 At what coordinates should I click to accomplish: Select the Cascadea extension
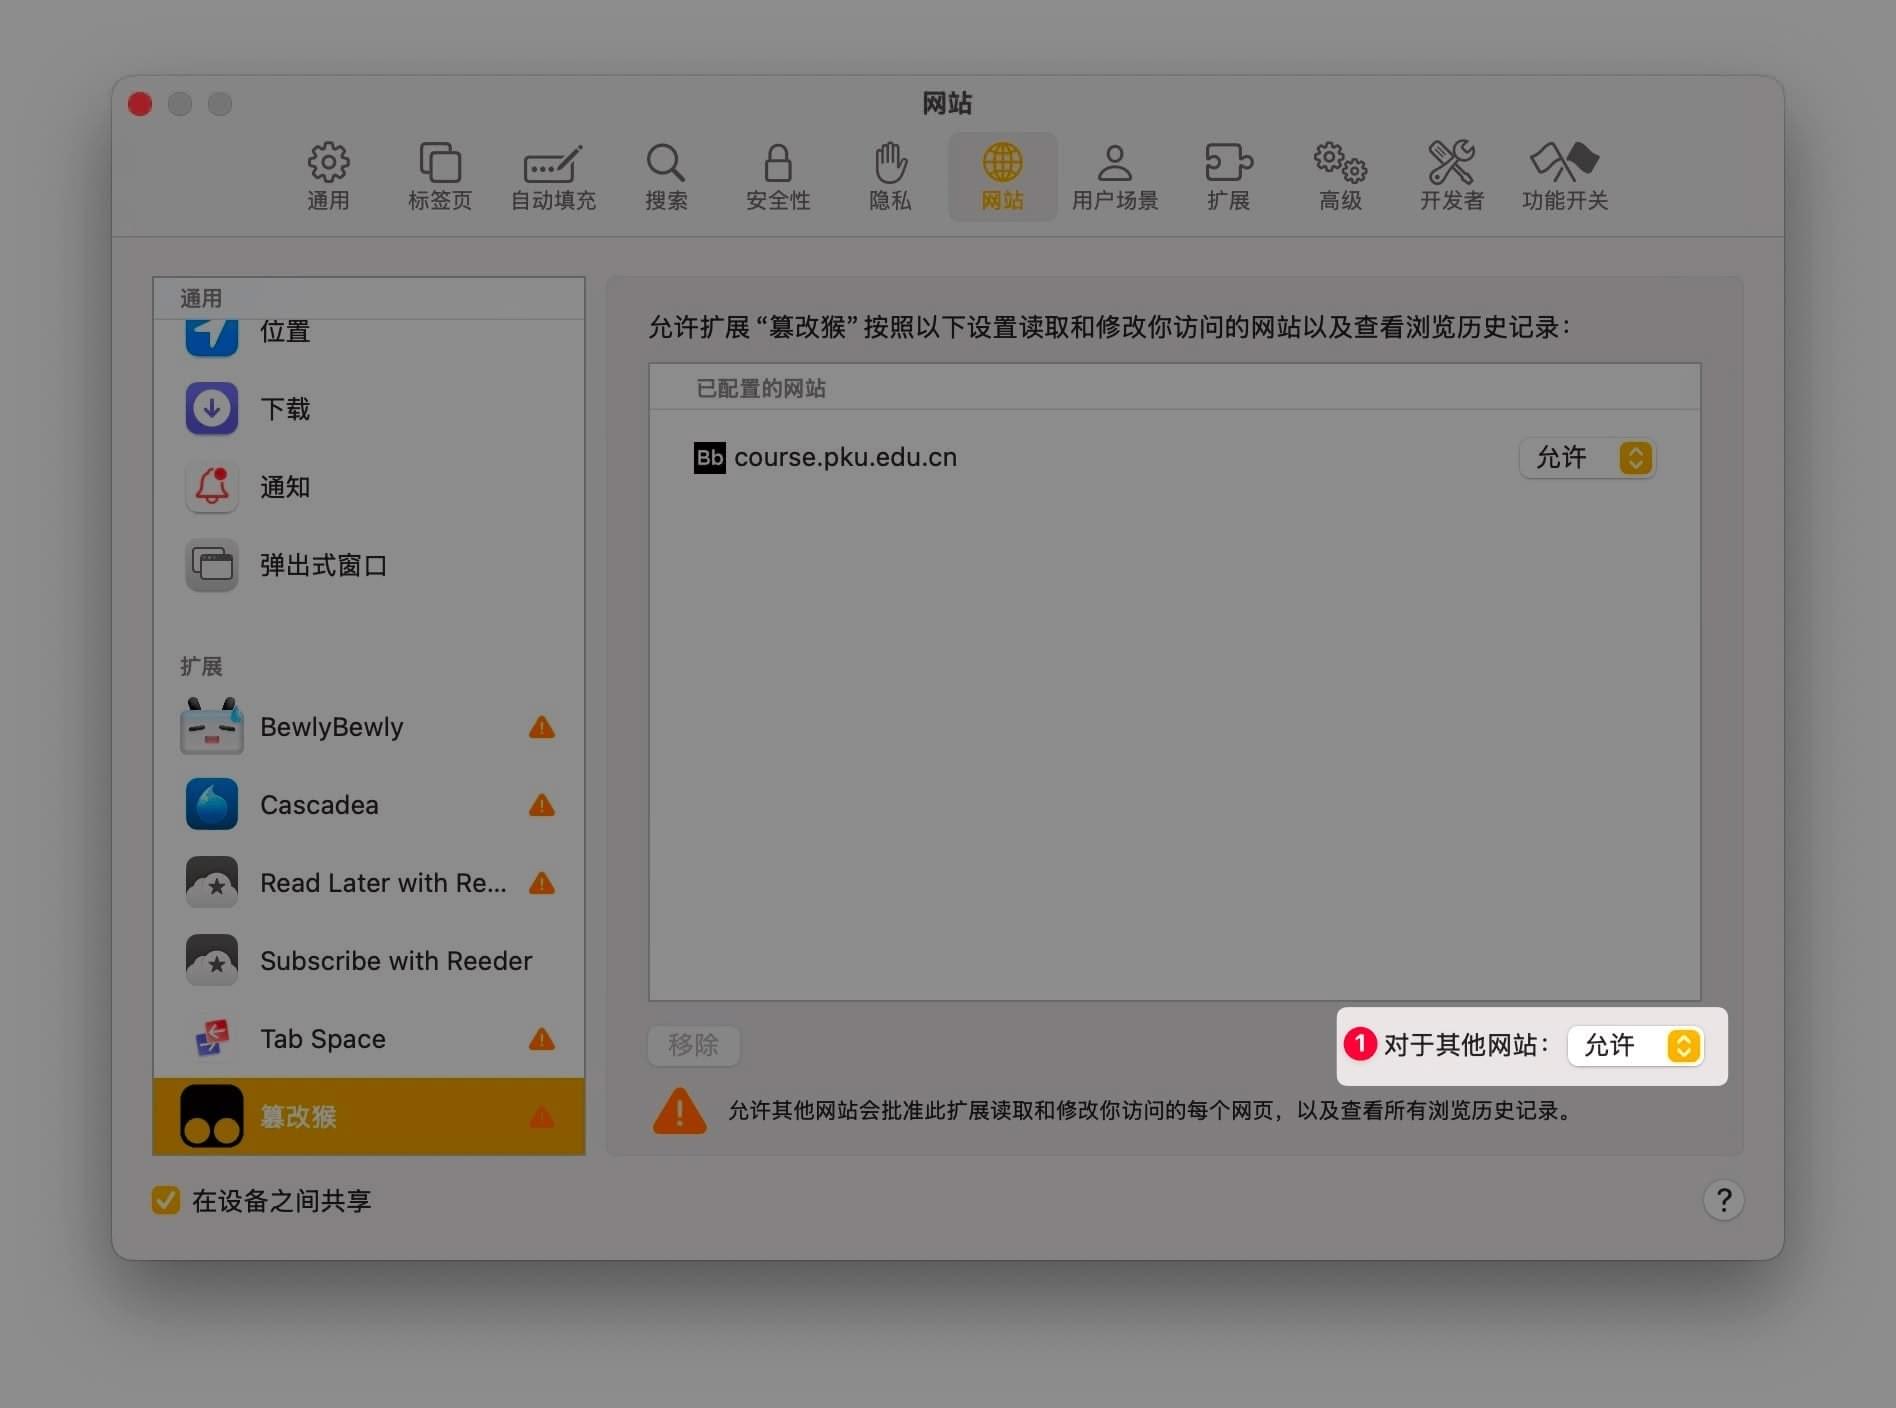coord(319,805)
